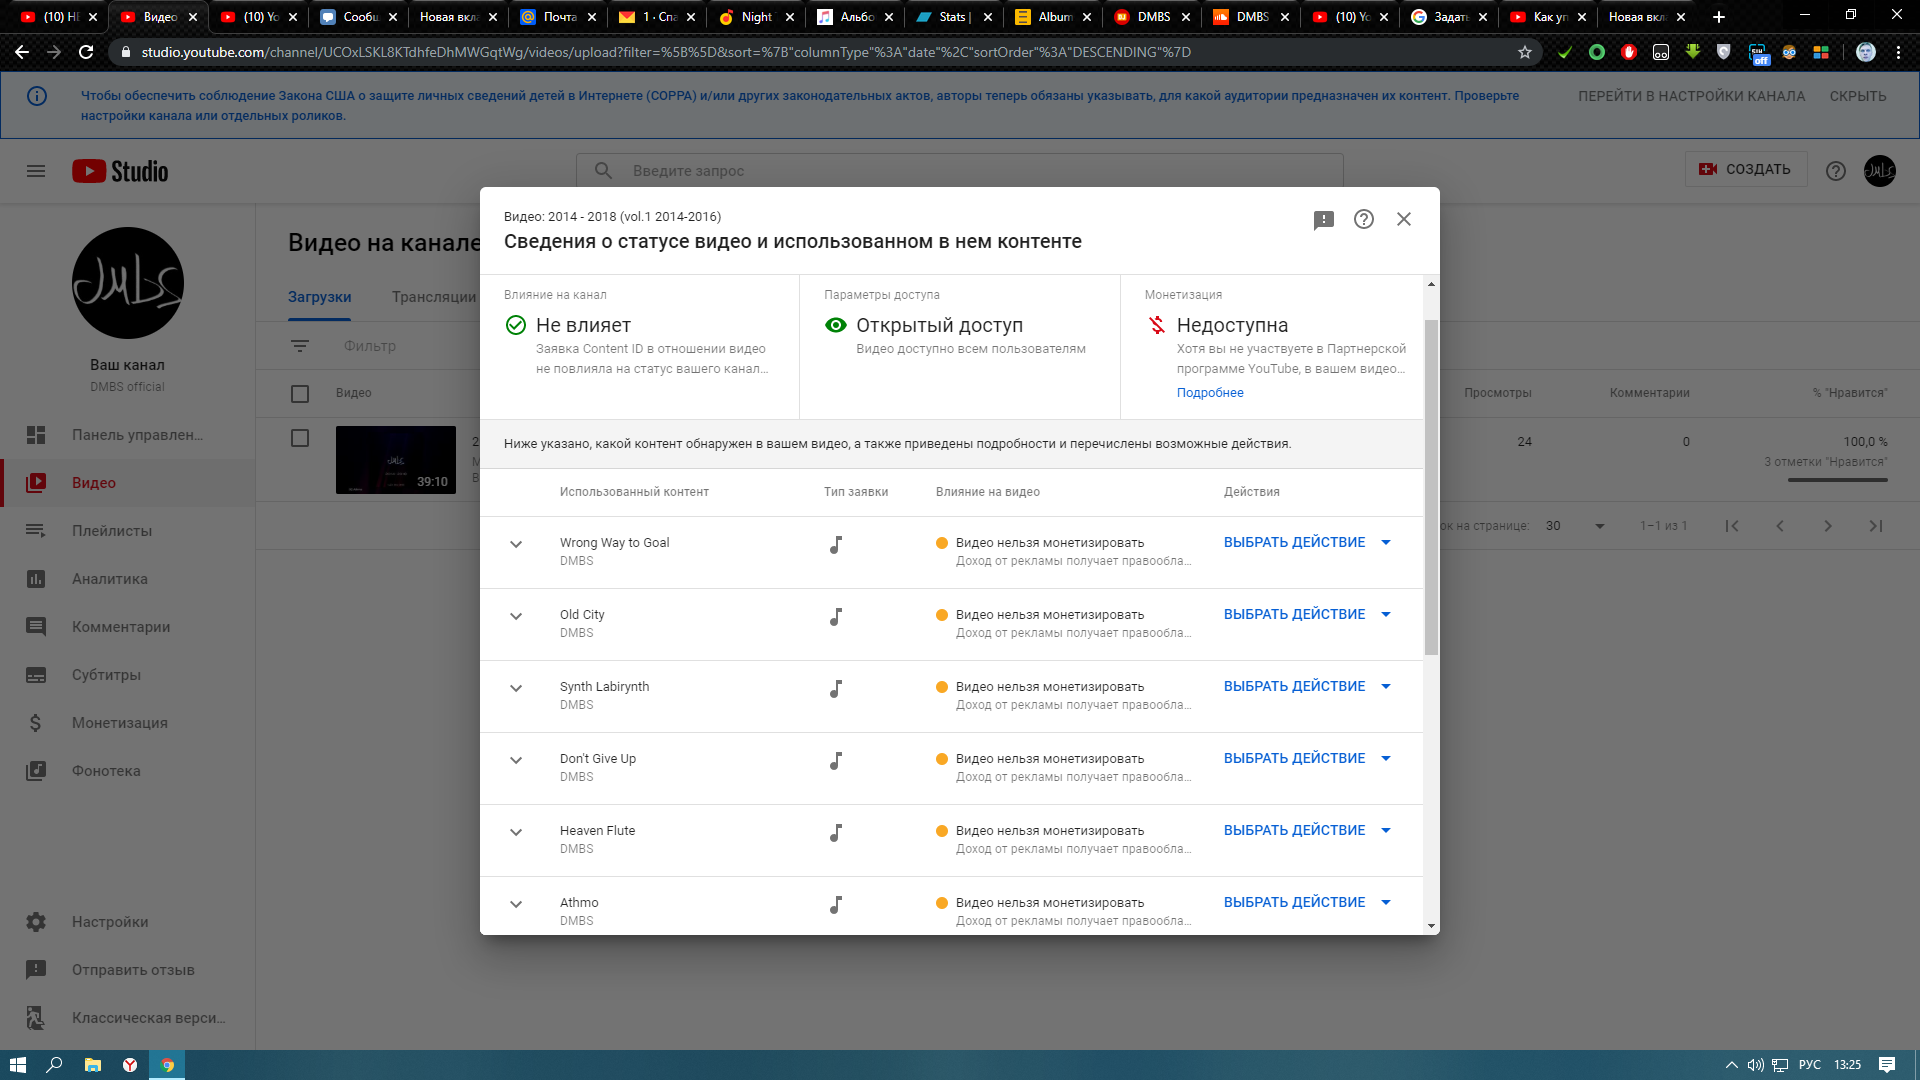Image resolution: width=1920 pixels, height=1080 pixels.
Task: Click music note icon for Old City
Action: 836,617
